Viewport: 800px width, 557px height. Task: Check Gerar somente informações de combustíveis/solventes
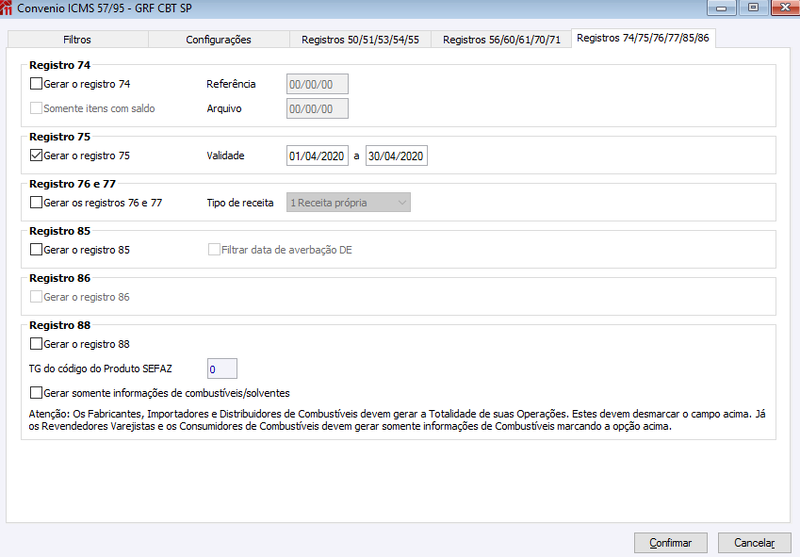tap(36, 393)
